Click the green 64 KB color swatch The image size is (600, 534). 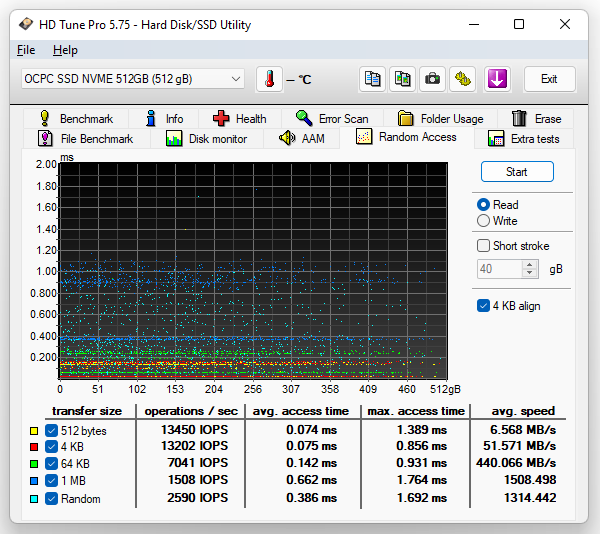[34, 464]
